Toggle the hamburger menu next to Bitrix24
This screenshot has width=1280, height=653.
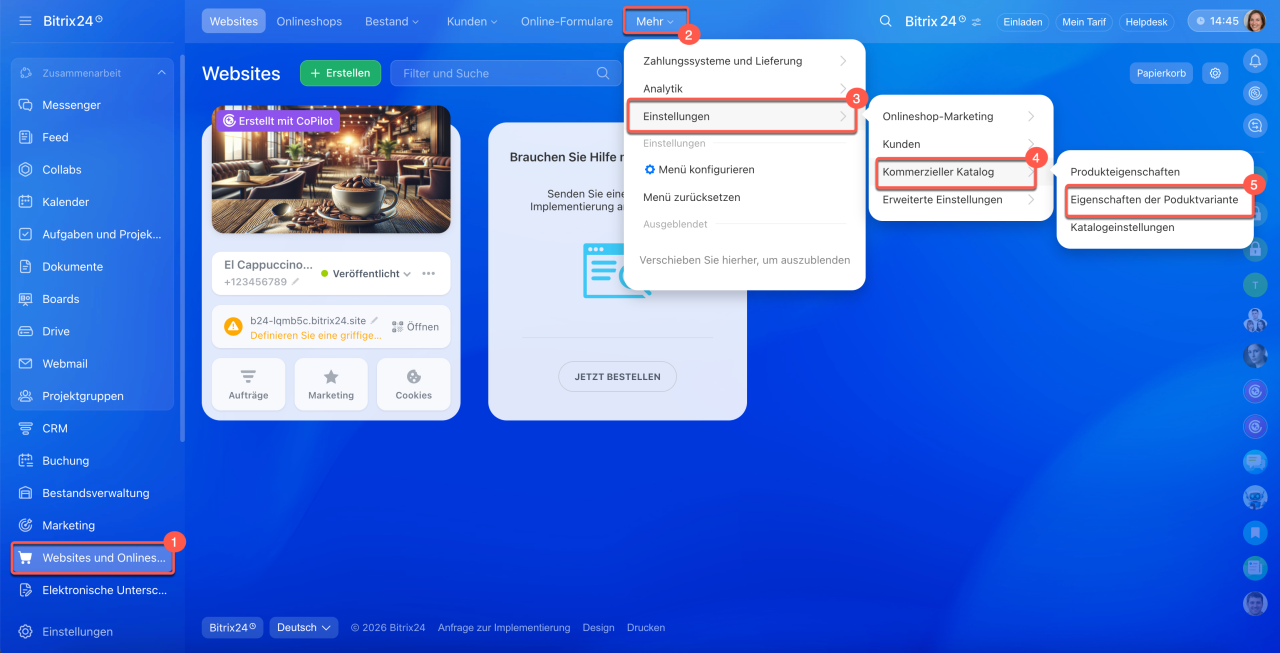[x=25, y=21]
